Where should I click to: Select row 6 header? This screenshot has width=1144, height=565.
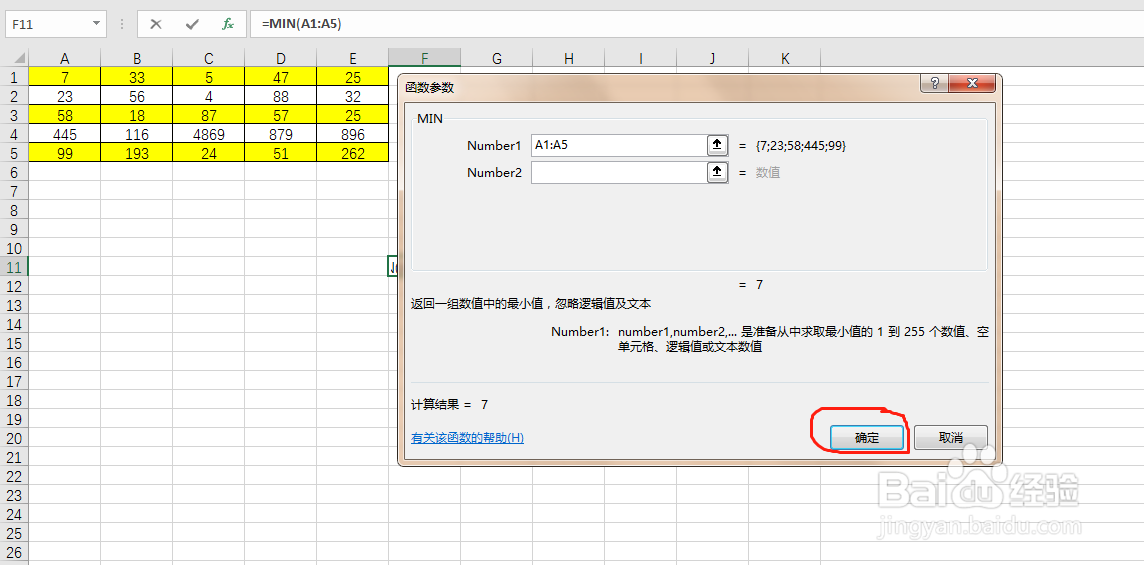[x=15, y=172]
